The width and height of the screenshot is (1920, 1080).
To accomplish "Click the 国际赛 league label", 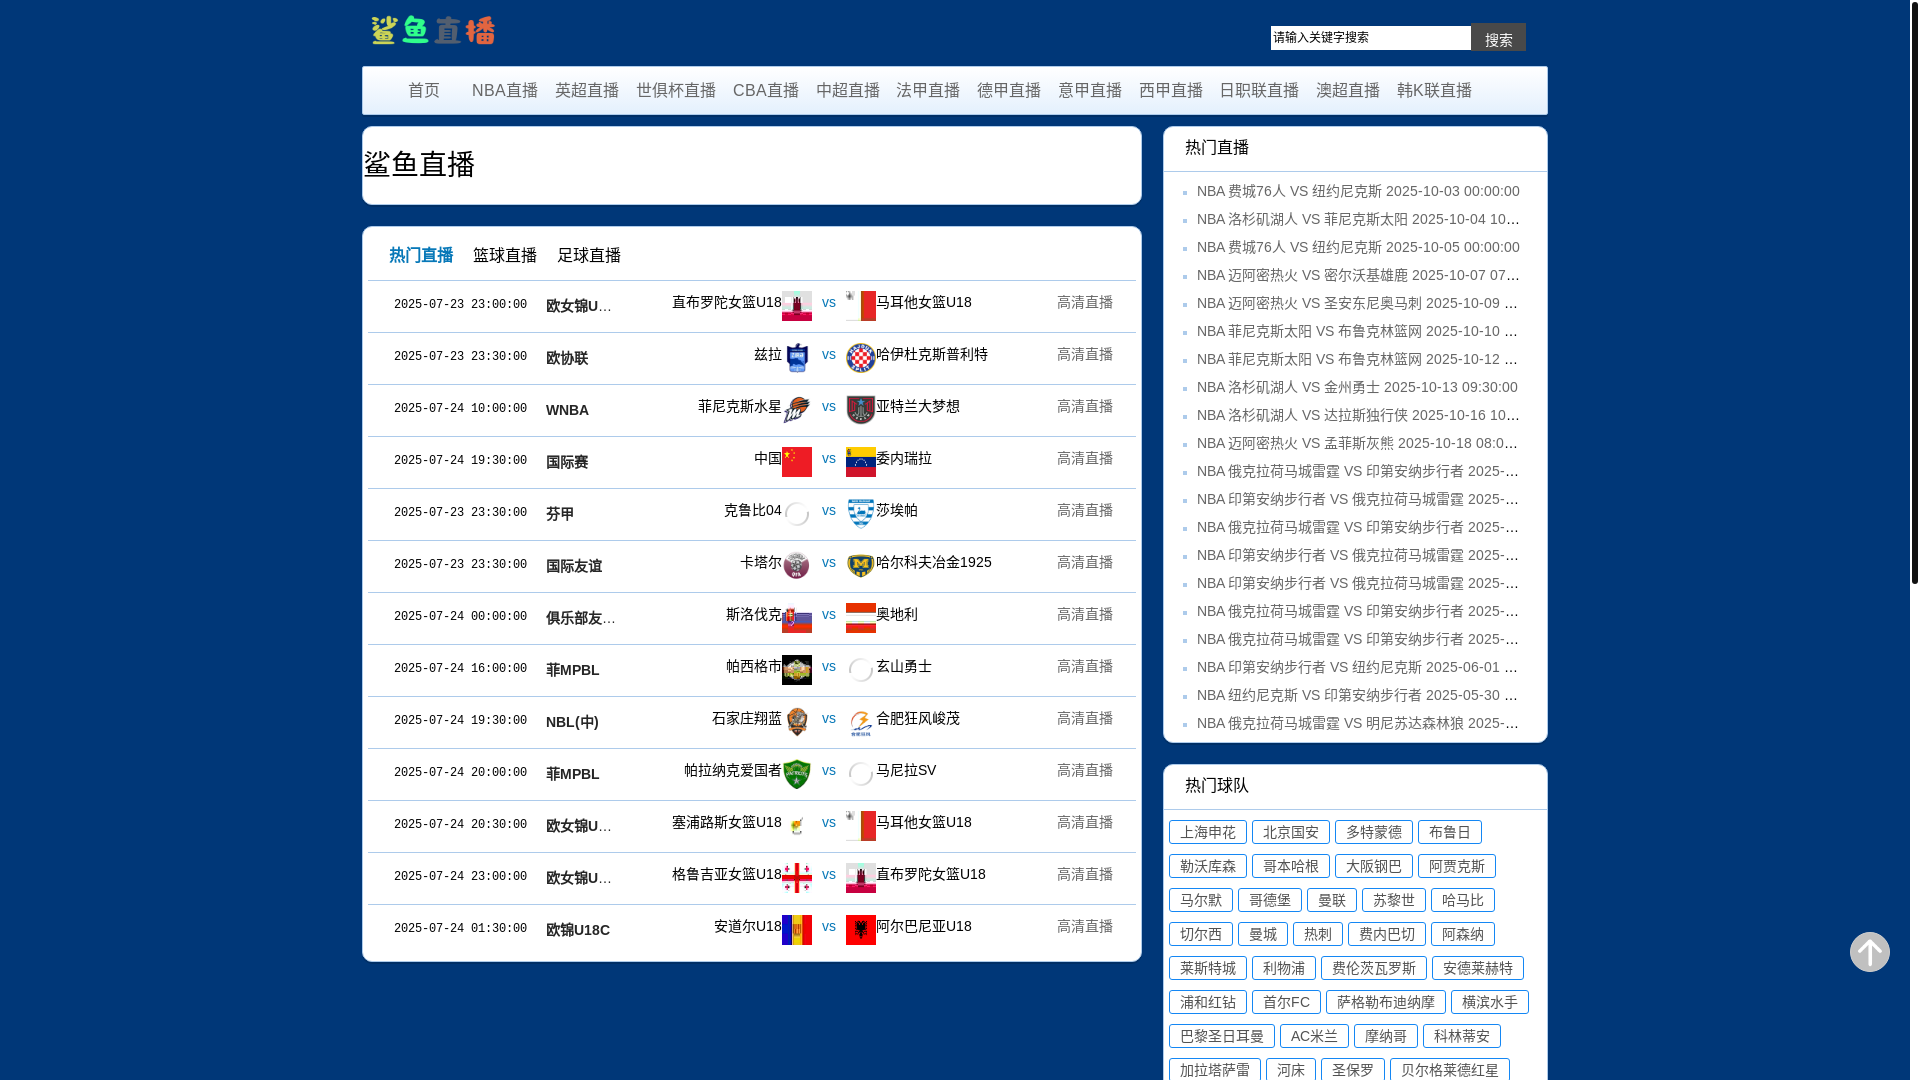I will tap(566, 462).
